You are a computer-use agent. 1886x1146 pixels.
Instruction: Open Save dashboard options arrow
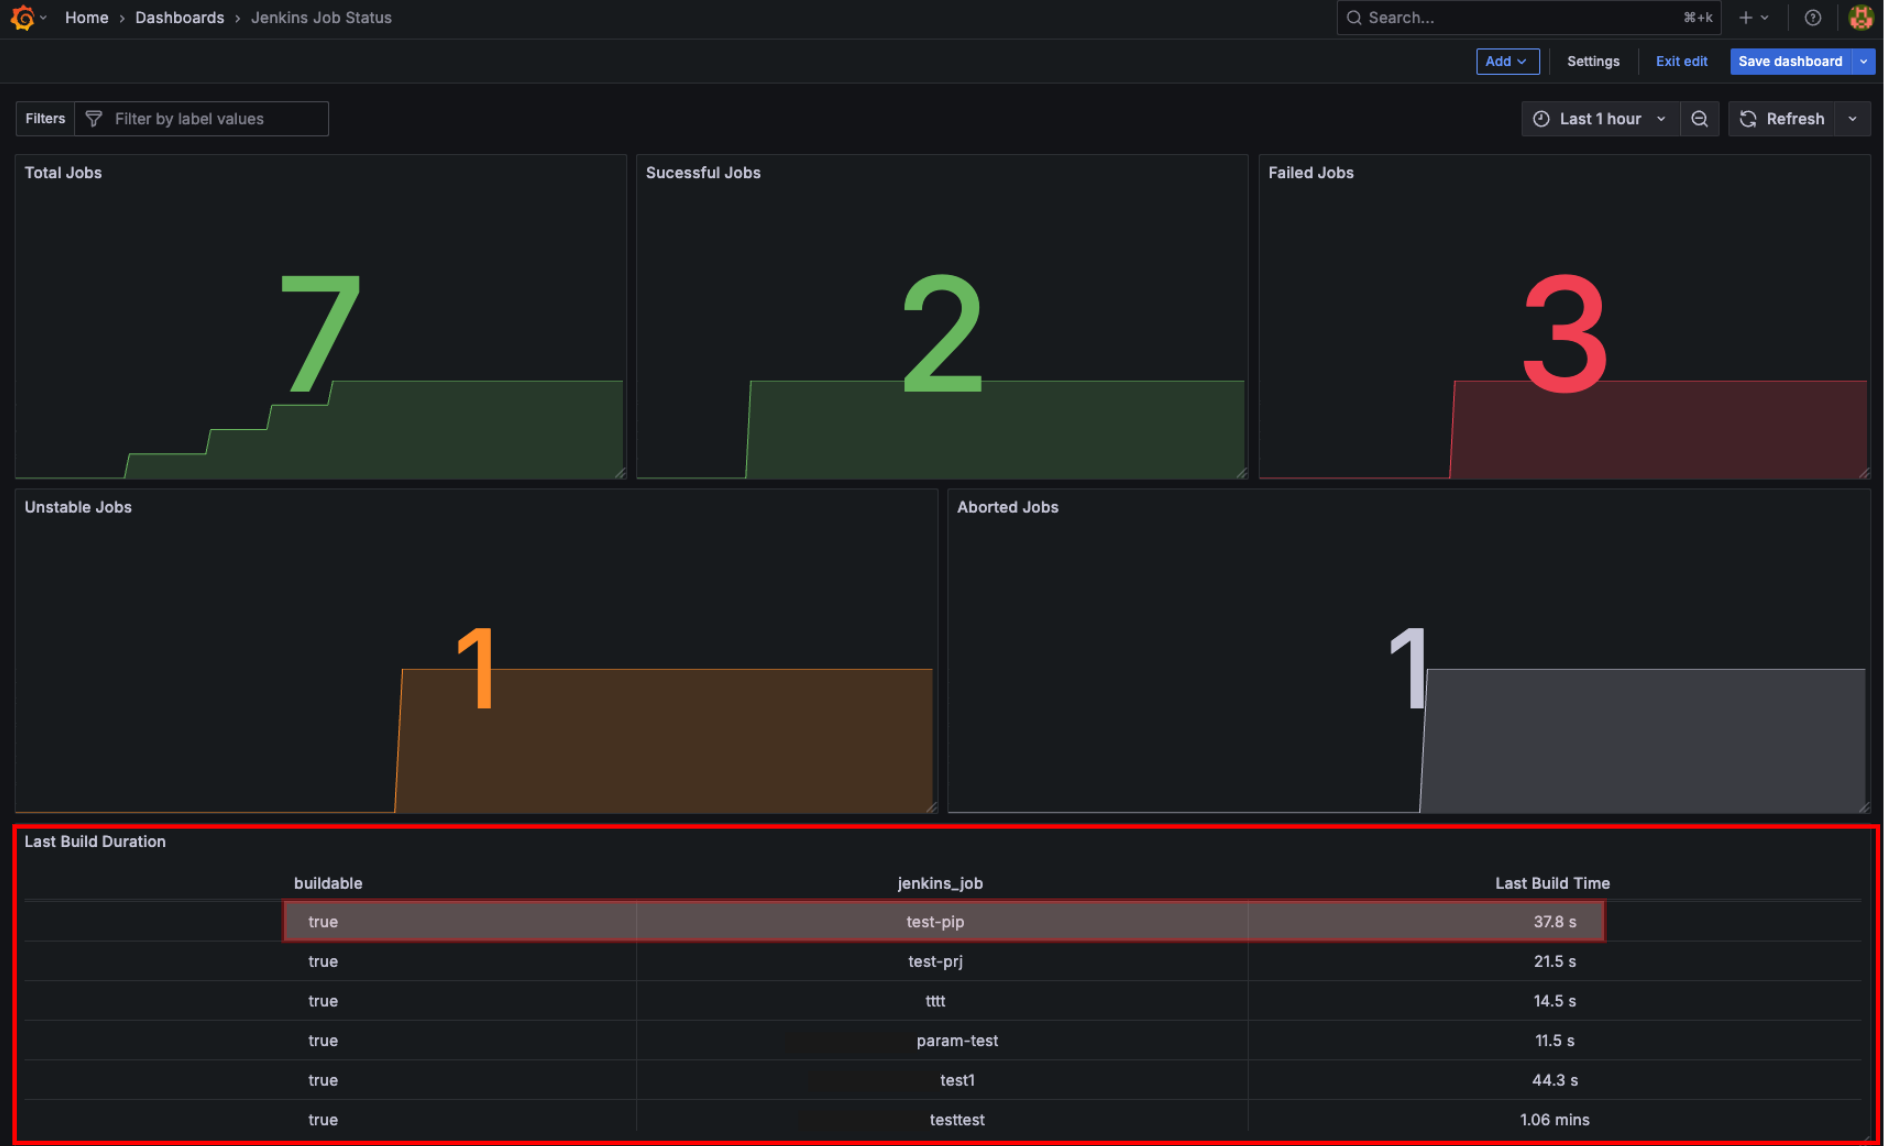(1863, 61)
